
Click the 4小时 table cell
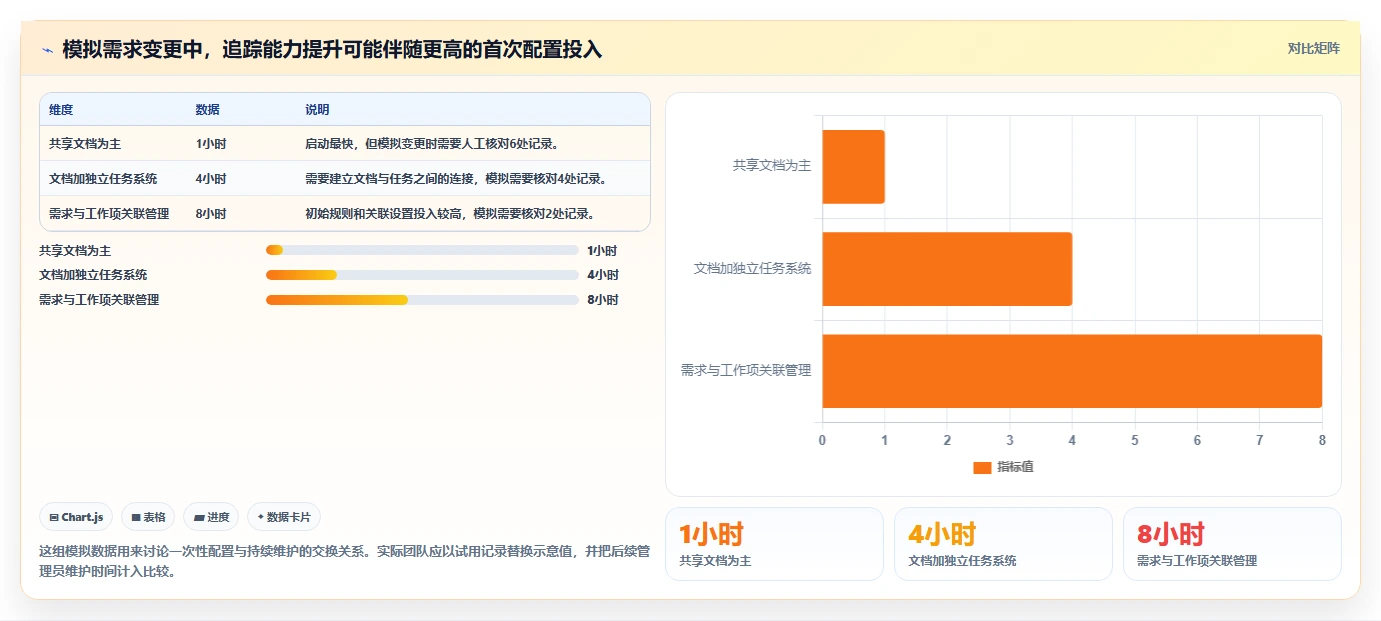click(211, 179)
